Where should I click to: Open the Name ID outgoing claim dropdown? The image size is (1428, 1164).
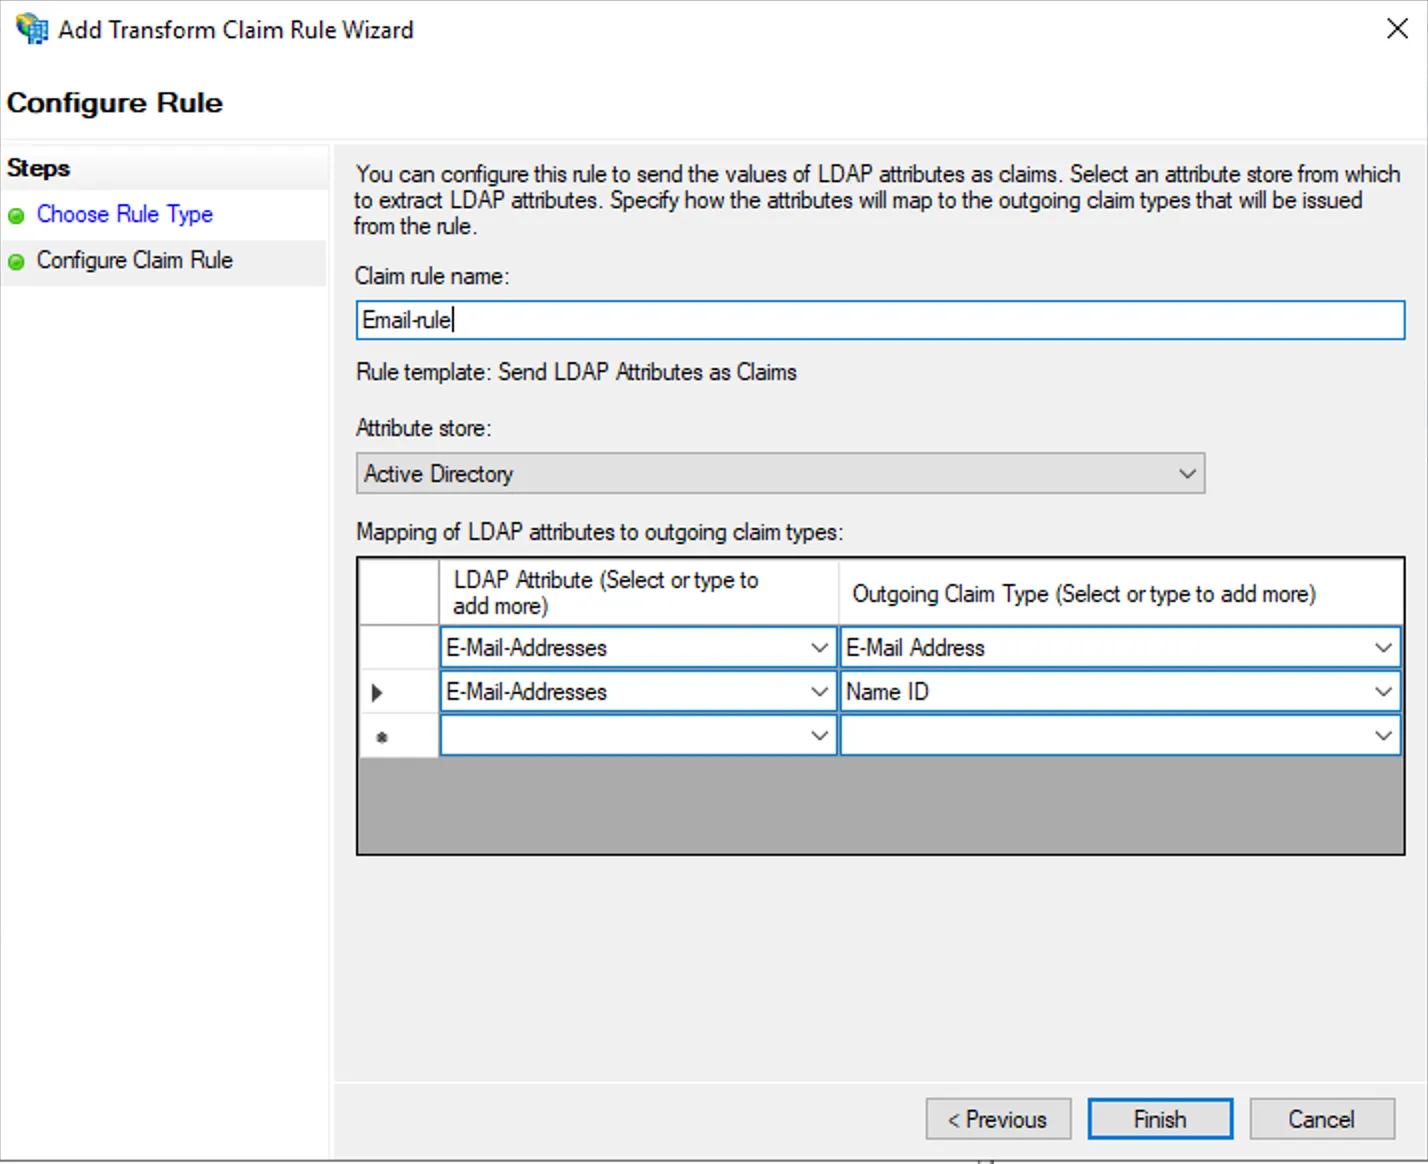tap(1384, 691)
